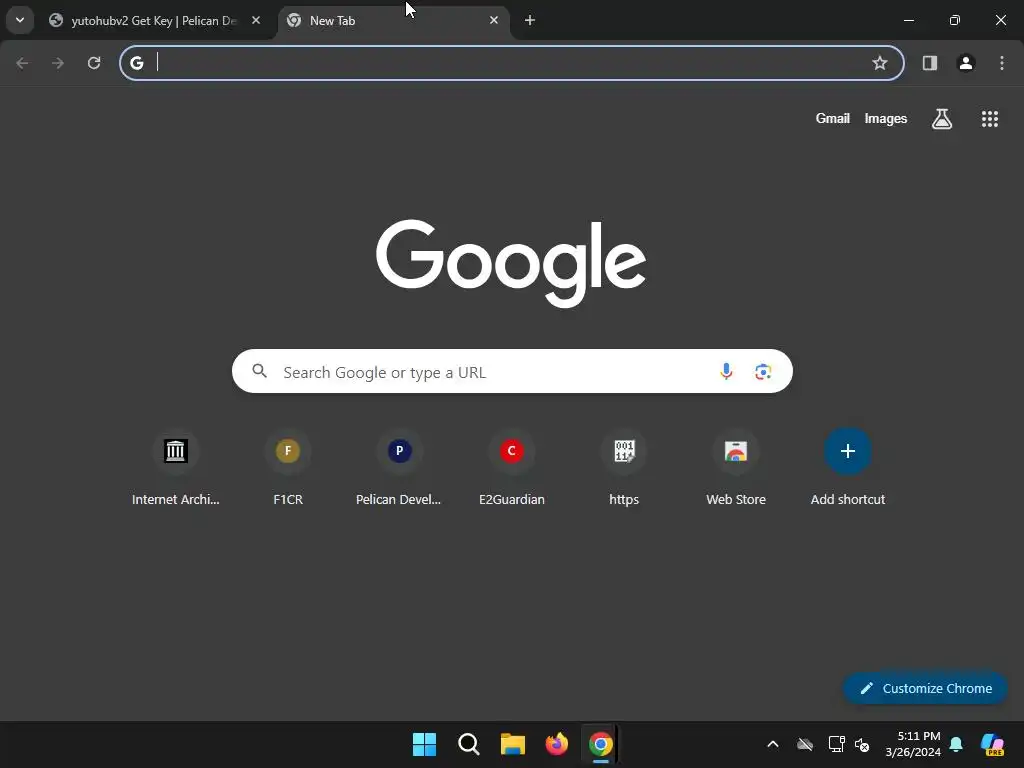The image size is (1024, 768).
Task: Open Gmail link
Action: click(833, 119)
